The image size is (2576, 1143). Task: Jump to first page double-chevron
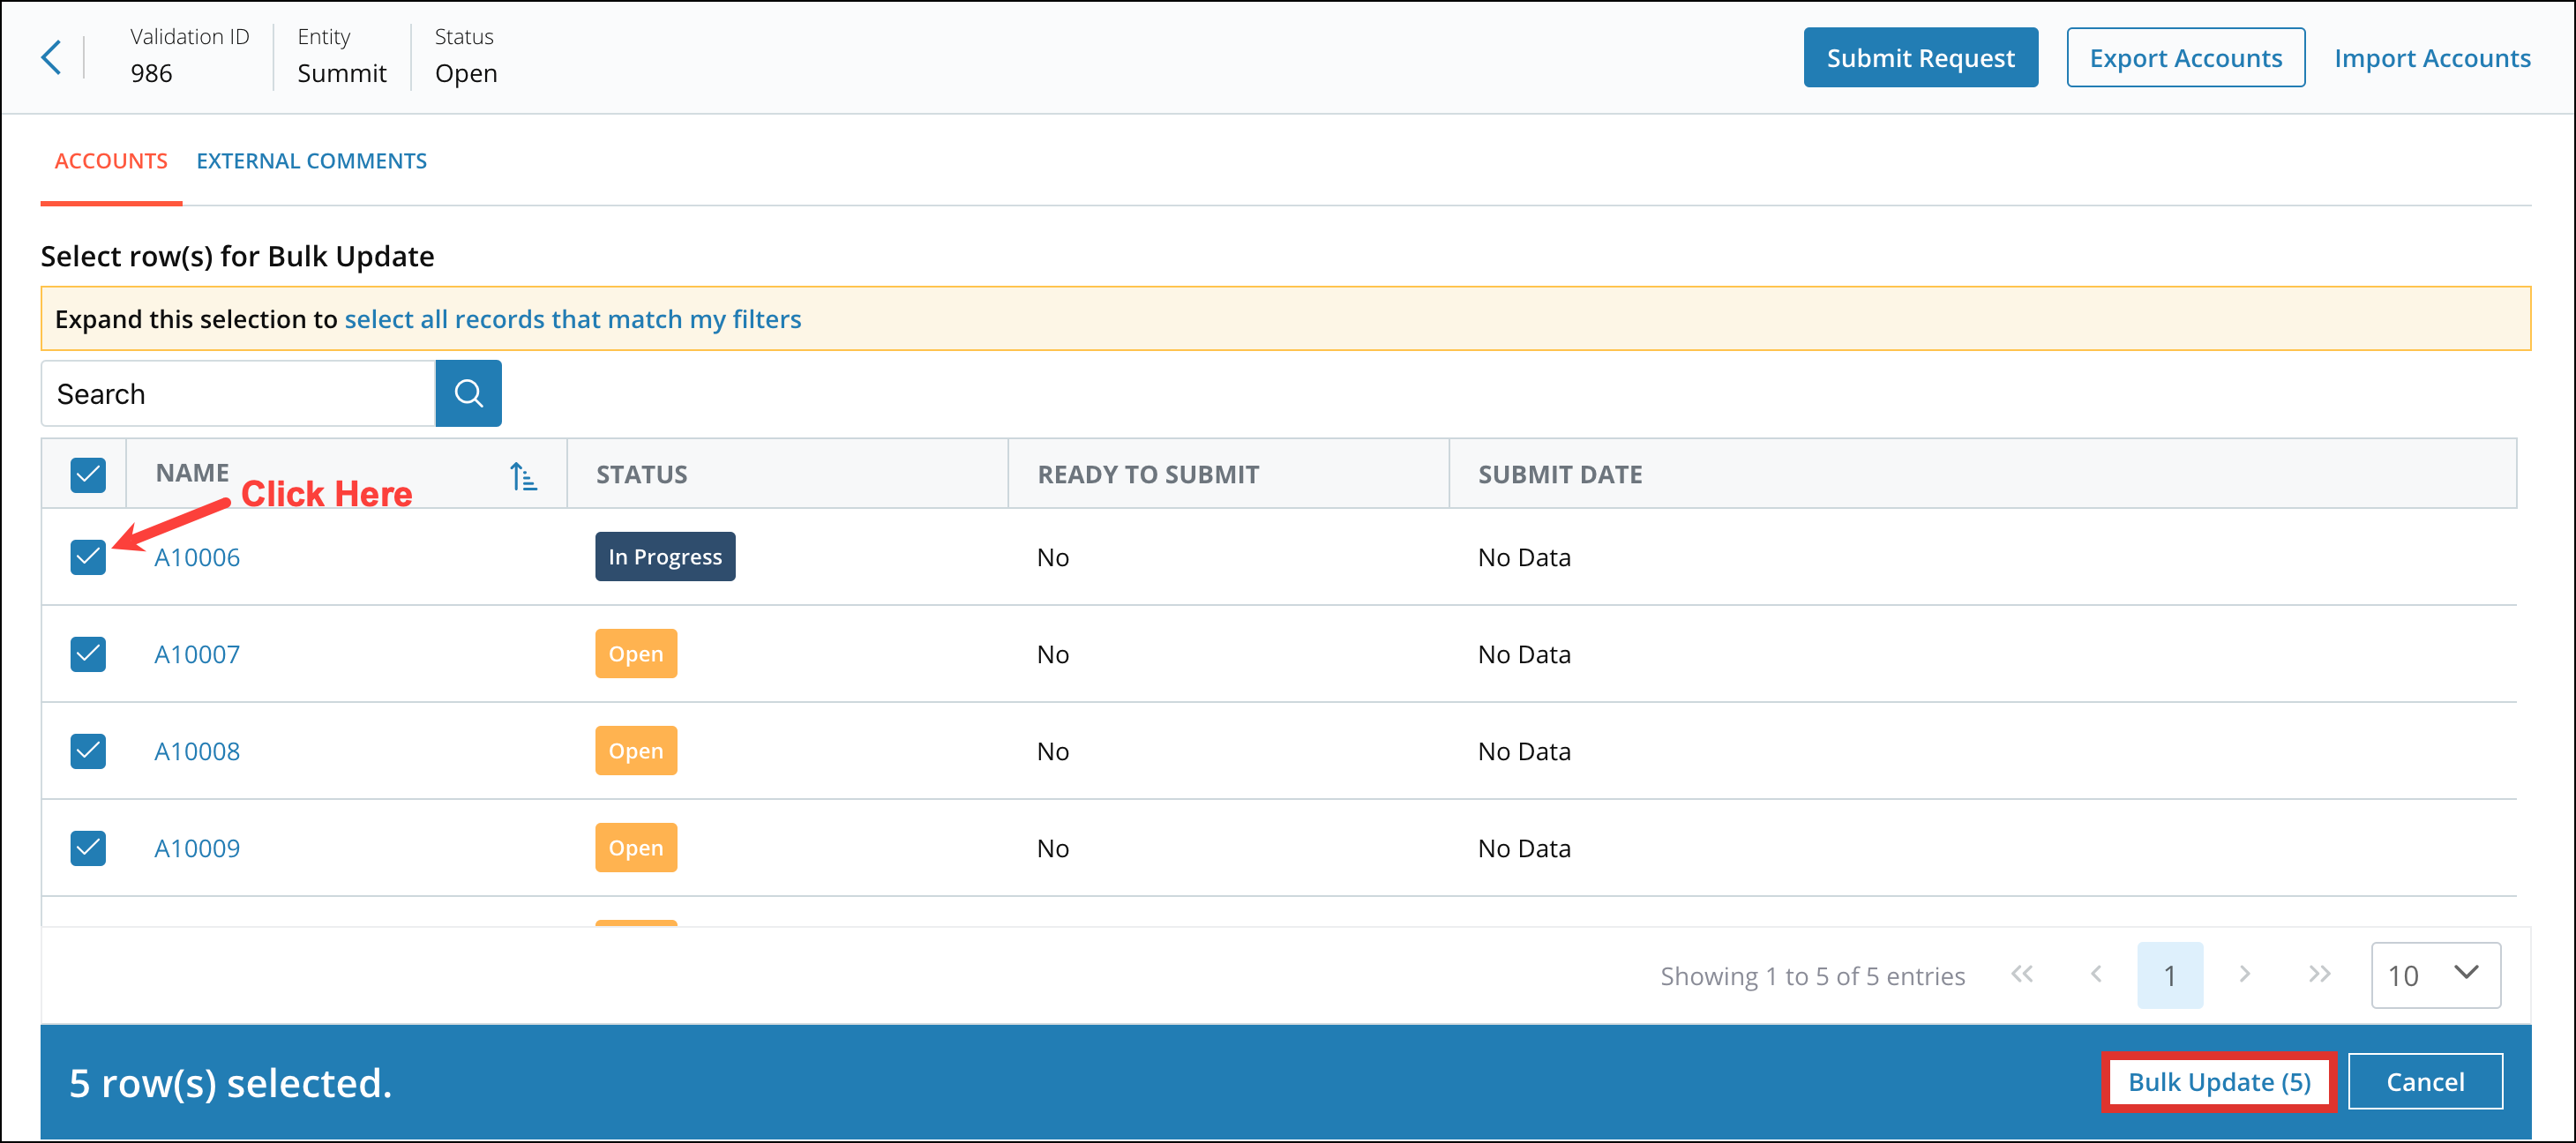[x=2021, y=974]
